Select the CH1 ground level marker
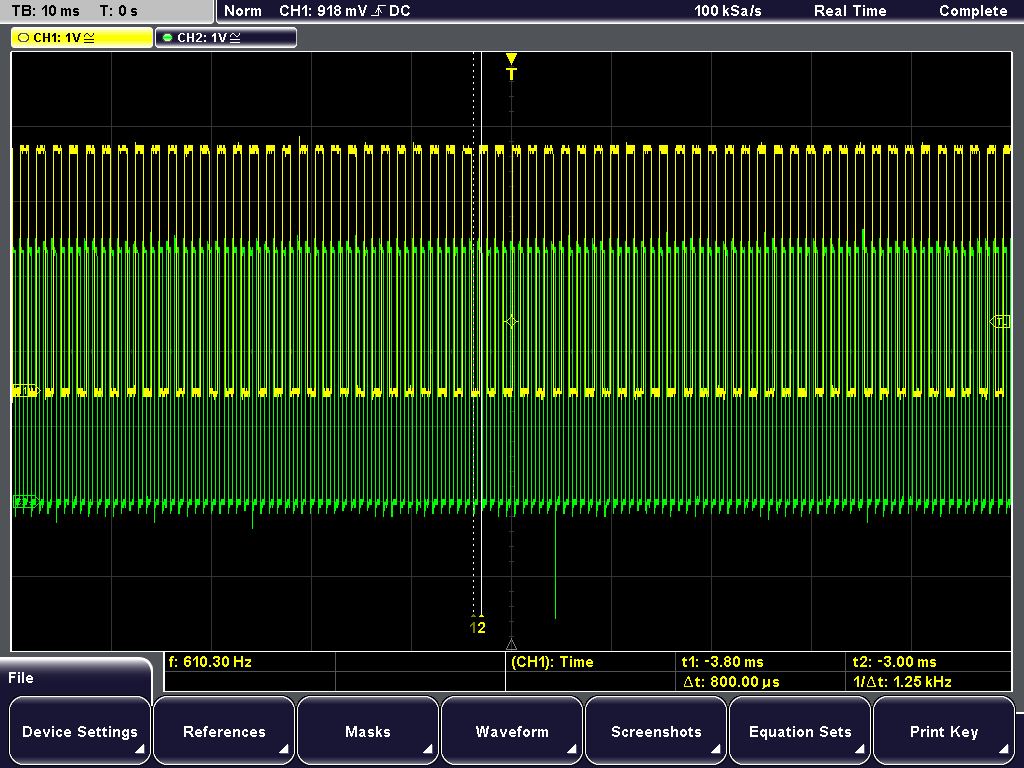The width and height of the screenshot is (1024, 768). [25, 390]
